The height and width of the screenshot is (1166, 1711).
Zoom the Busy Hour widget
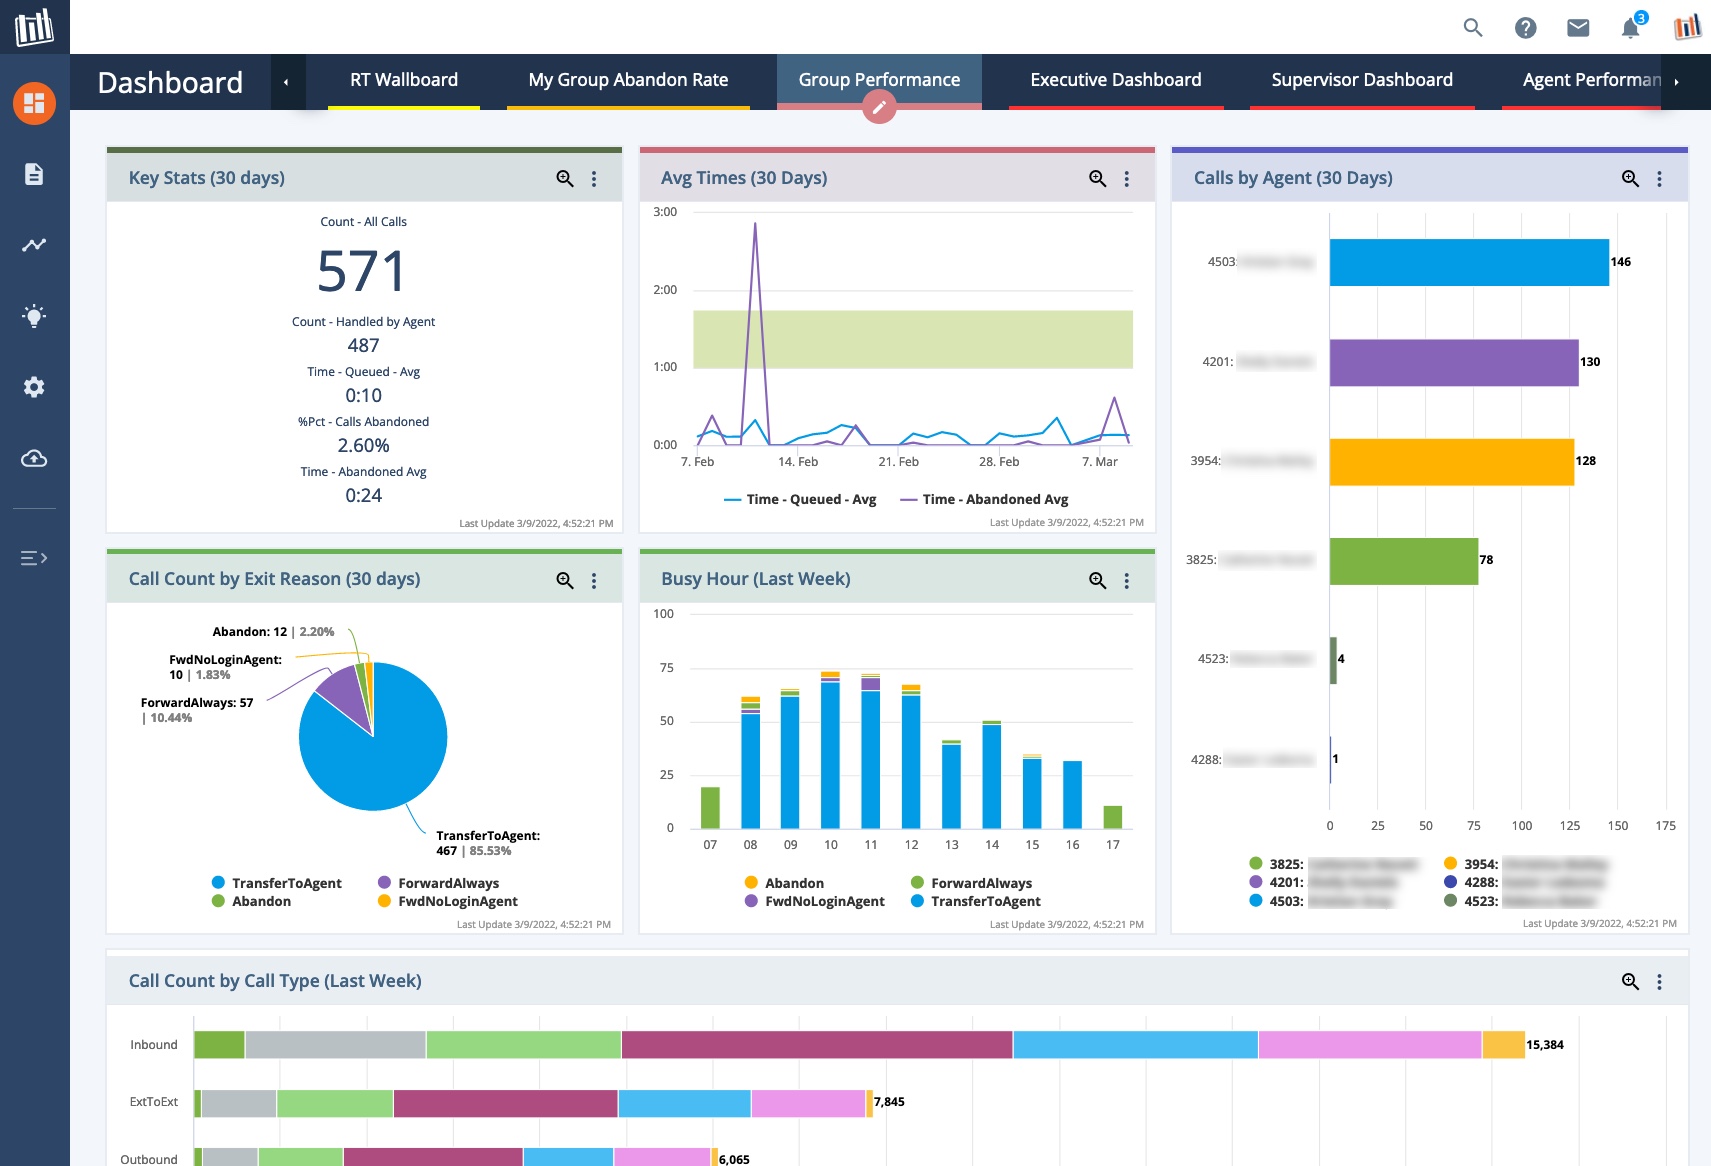1097,580
